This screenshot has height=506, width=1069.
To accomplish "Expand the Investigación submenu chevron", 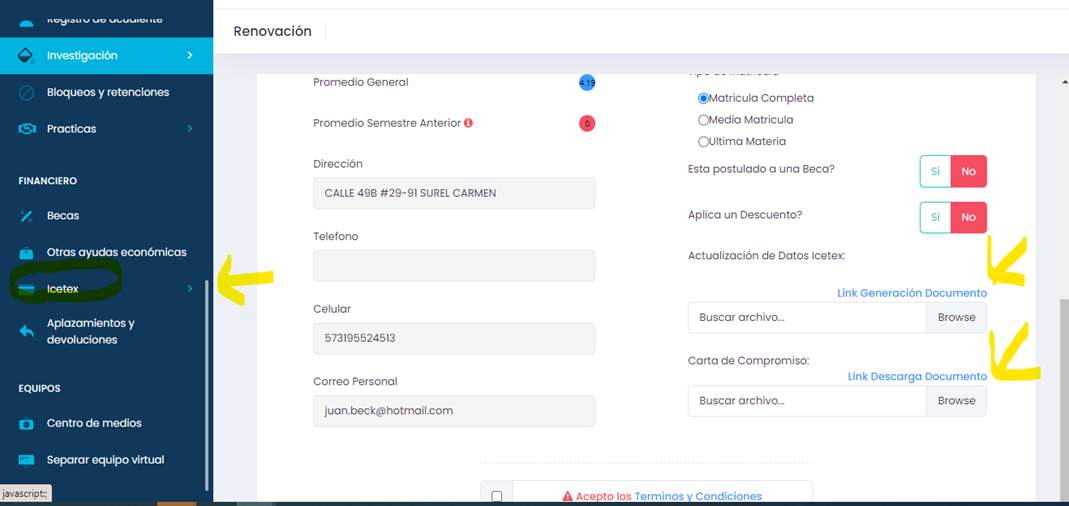I will click(x=190, y=56).
